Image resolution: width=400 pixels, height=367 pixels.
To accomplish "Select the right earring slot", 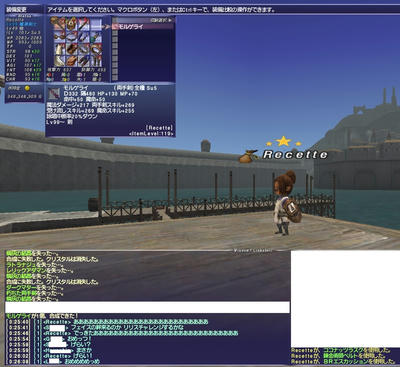I will point(96,36).
